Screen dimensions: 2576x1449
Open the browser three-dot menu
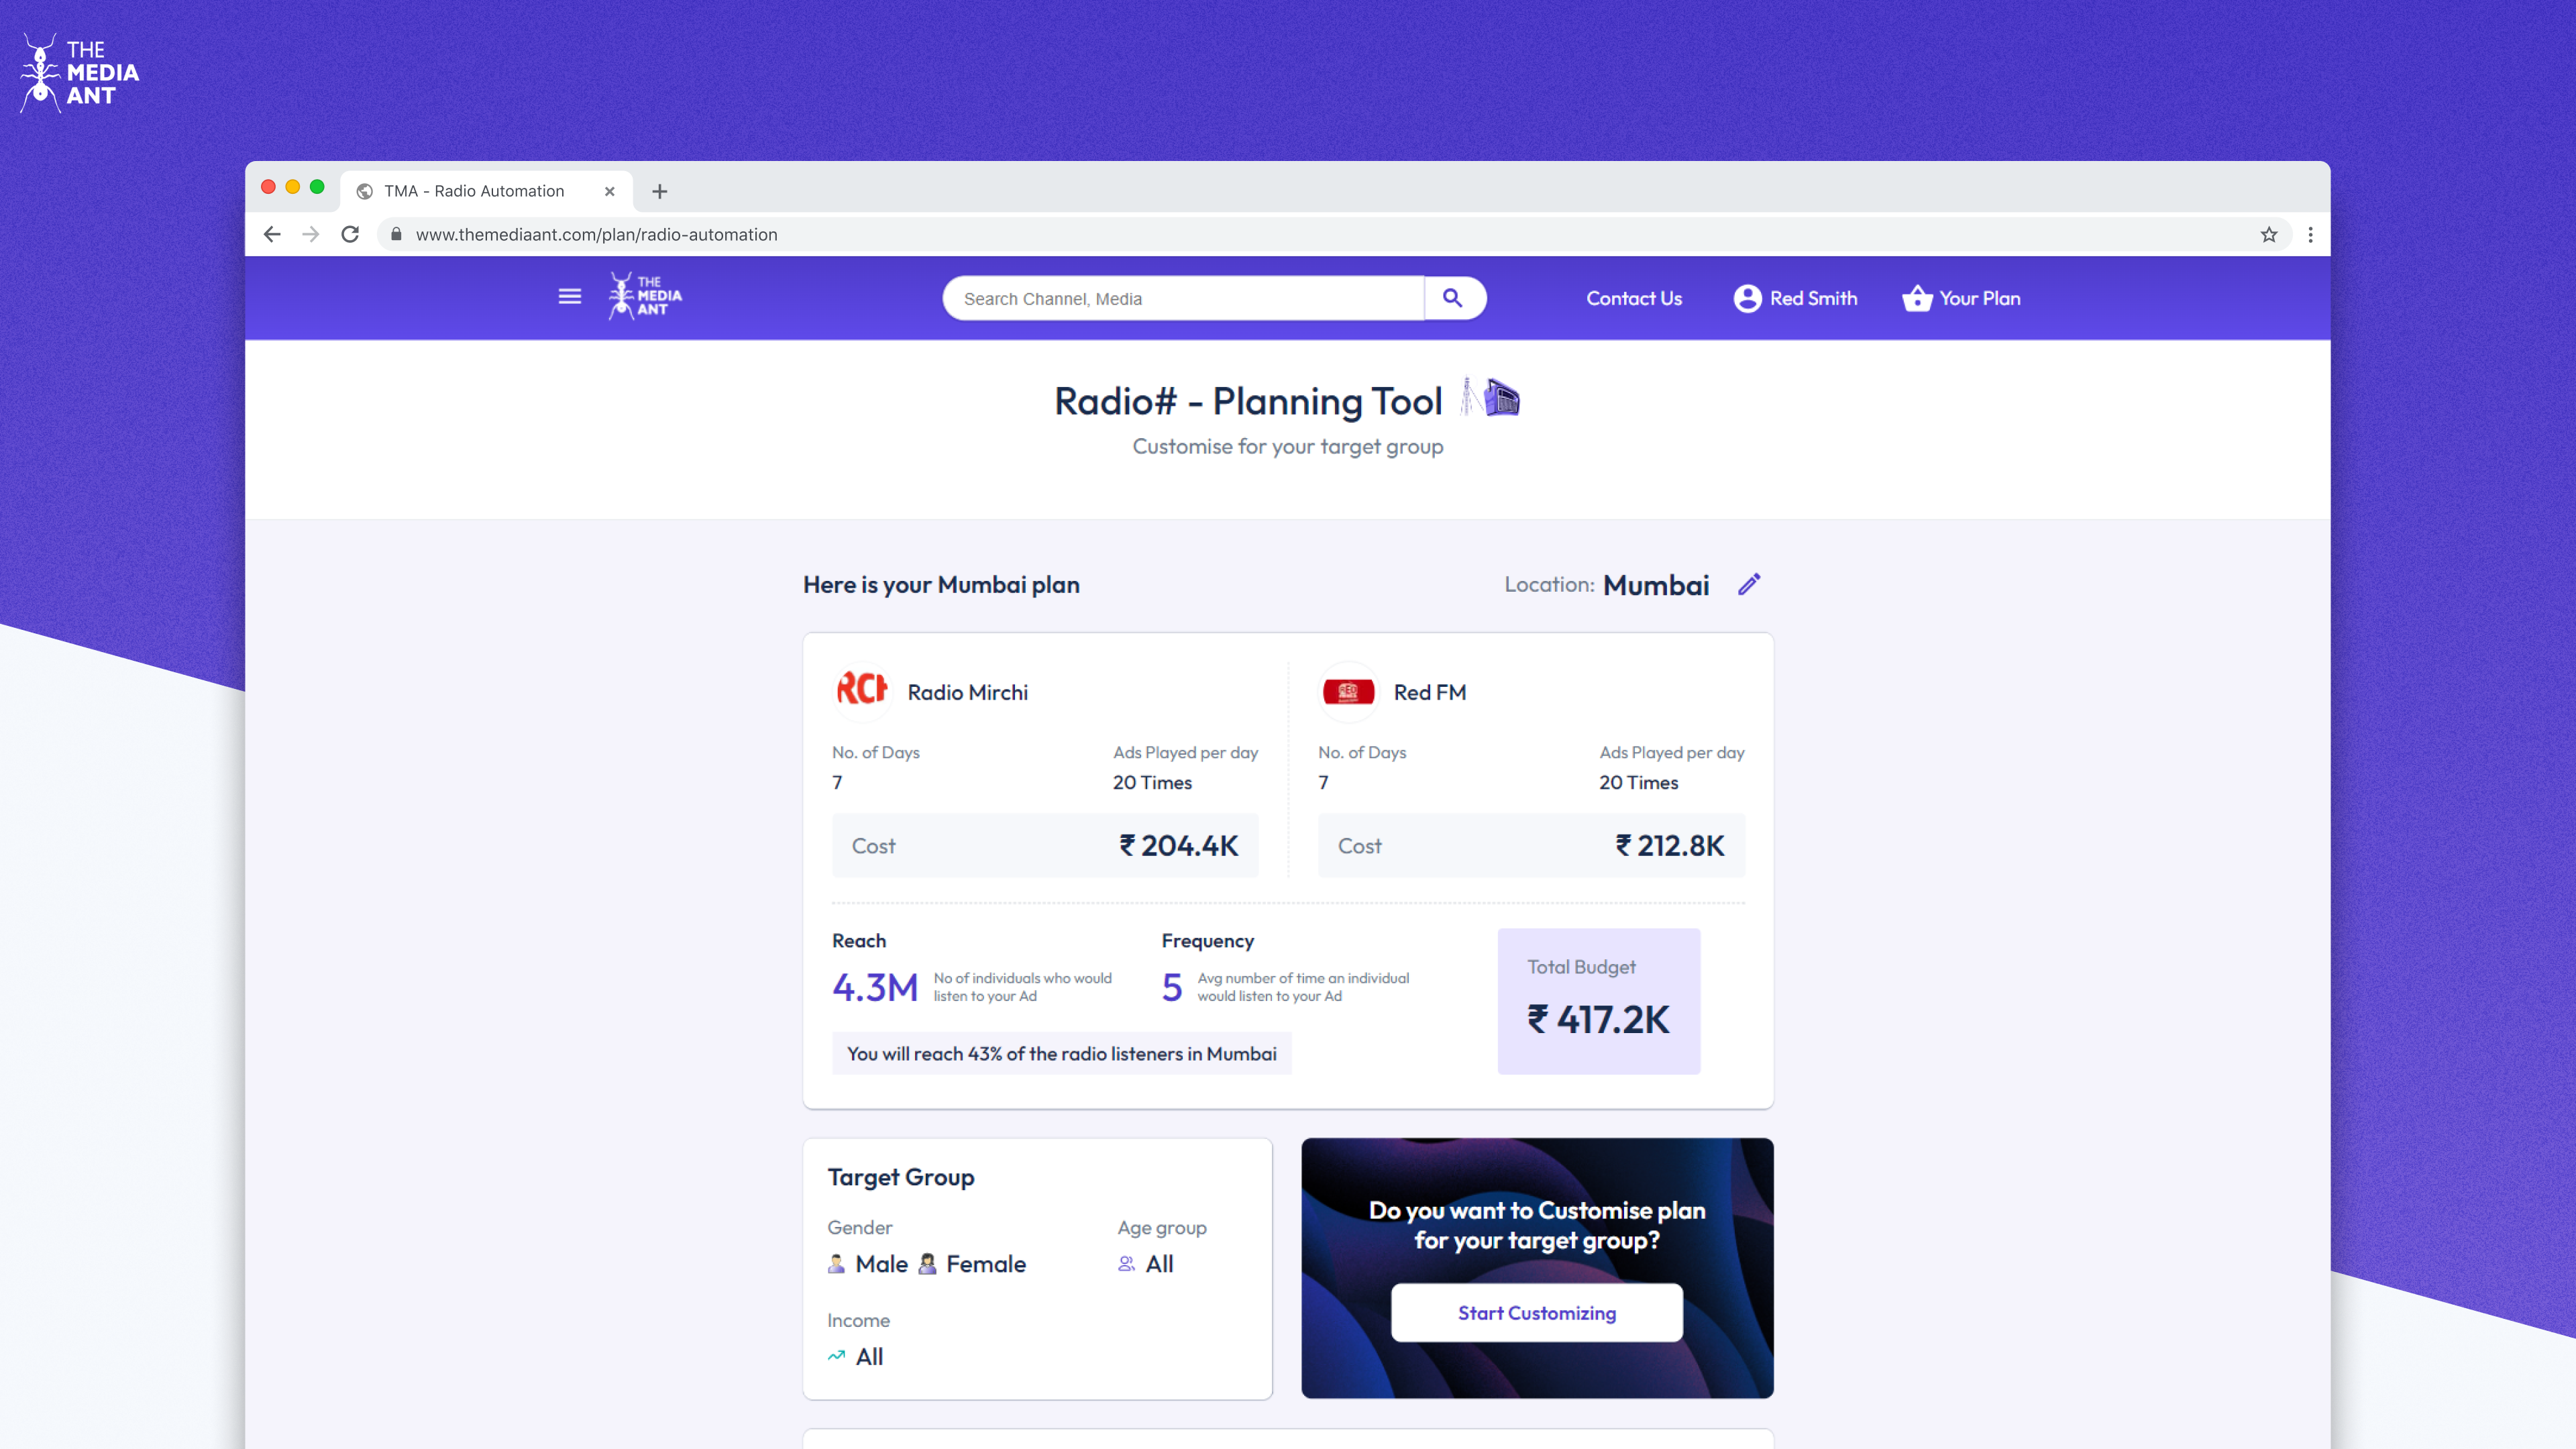2310,235
